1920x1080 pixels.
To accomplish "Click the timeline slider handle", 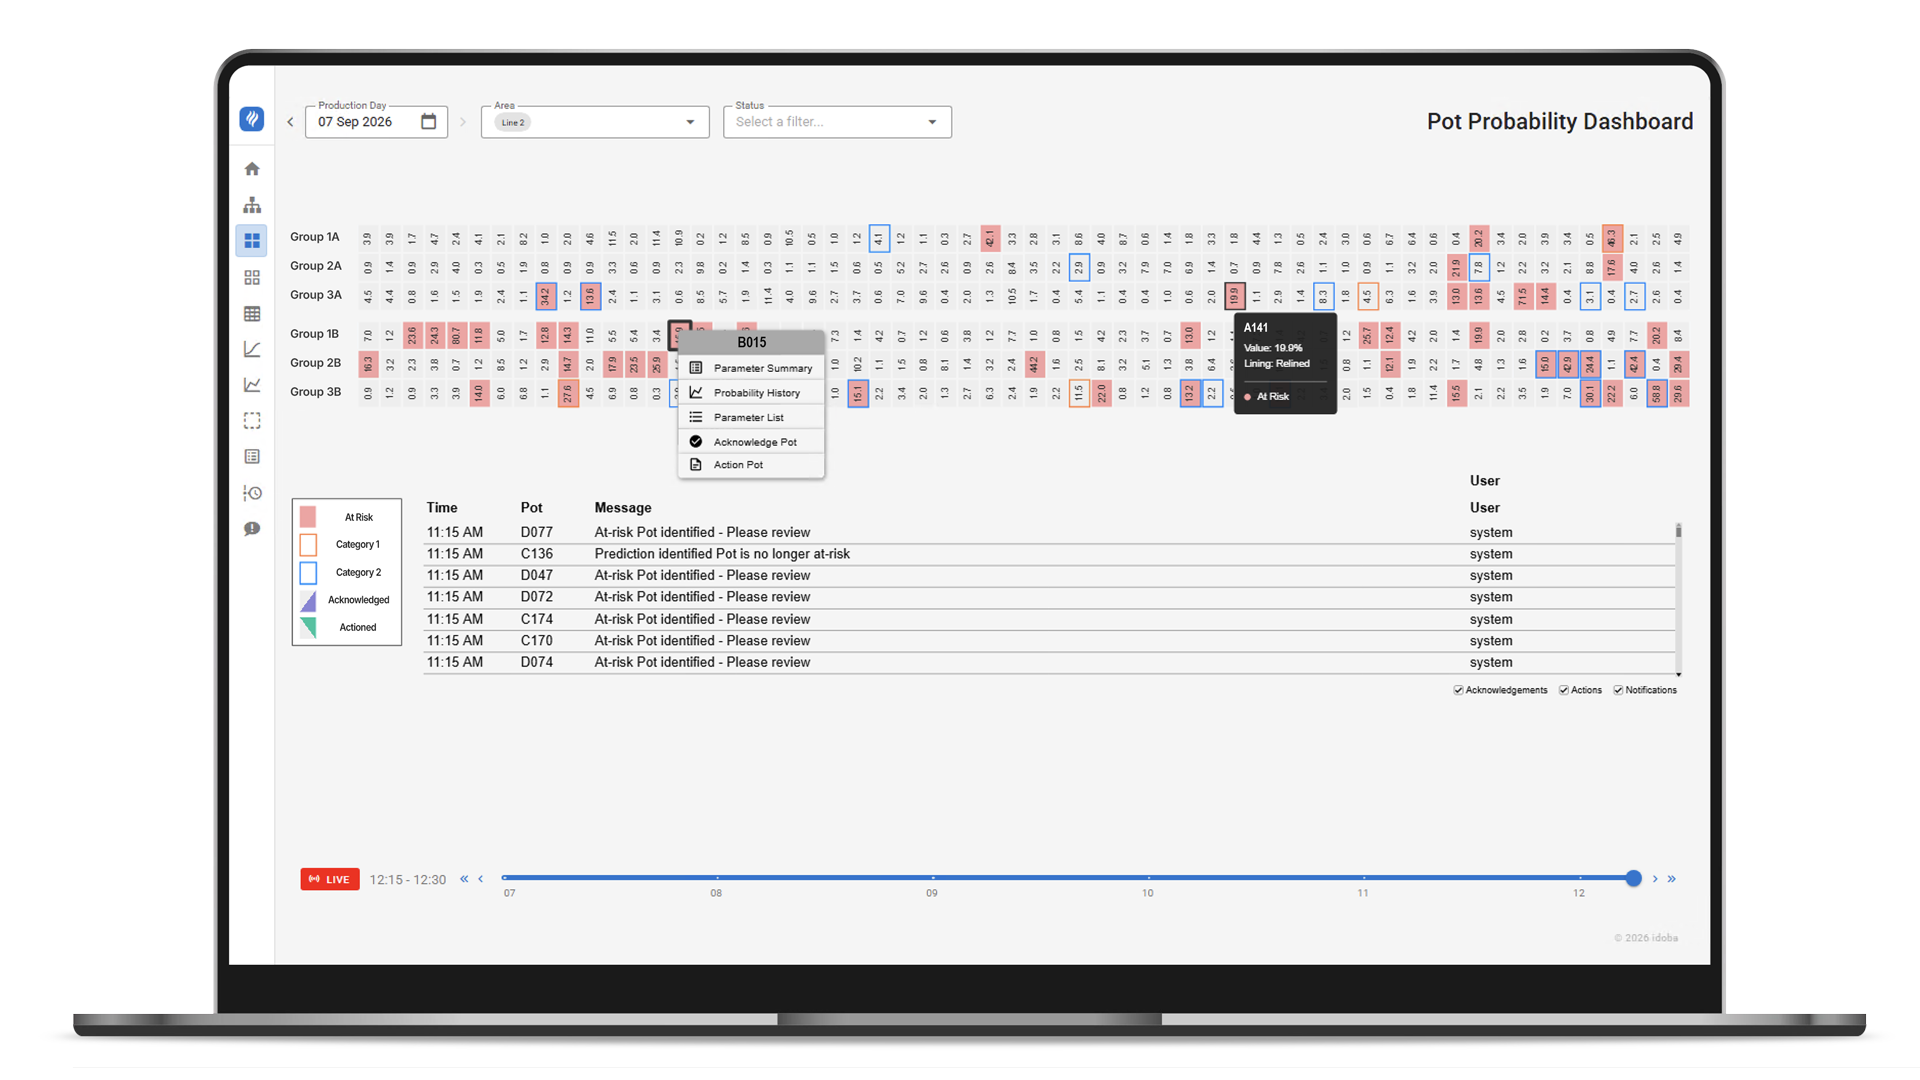I will [1633, 878].
